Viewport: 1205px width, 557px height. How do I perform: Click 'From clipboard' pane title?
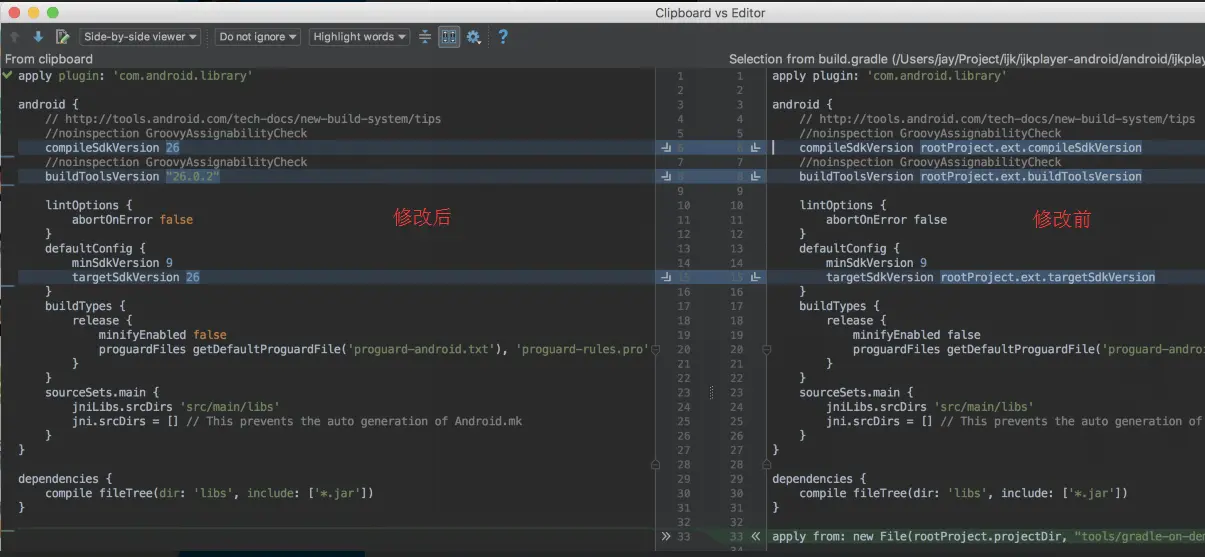[x=48, y=59]
